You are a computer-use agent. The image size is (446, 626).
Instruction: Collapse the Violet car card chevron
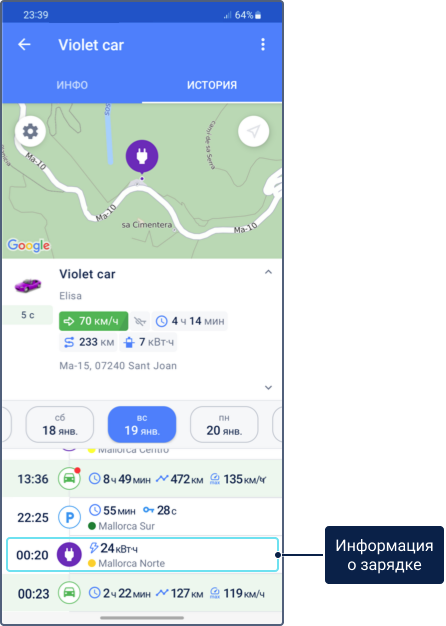coord(268,272)
